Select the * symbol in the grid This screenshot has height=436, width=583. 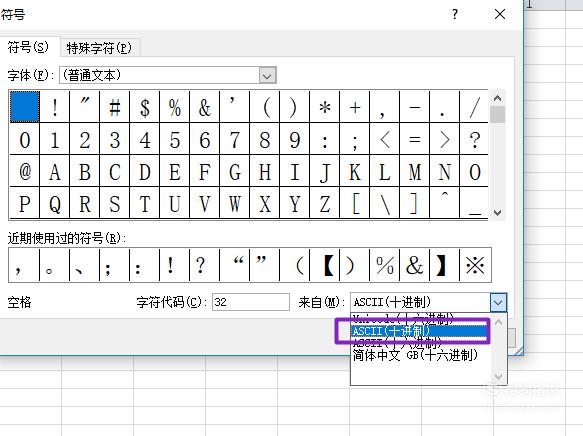tap(325, 107)
